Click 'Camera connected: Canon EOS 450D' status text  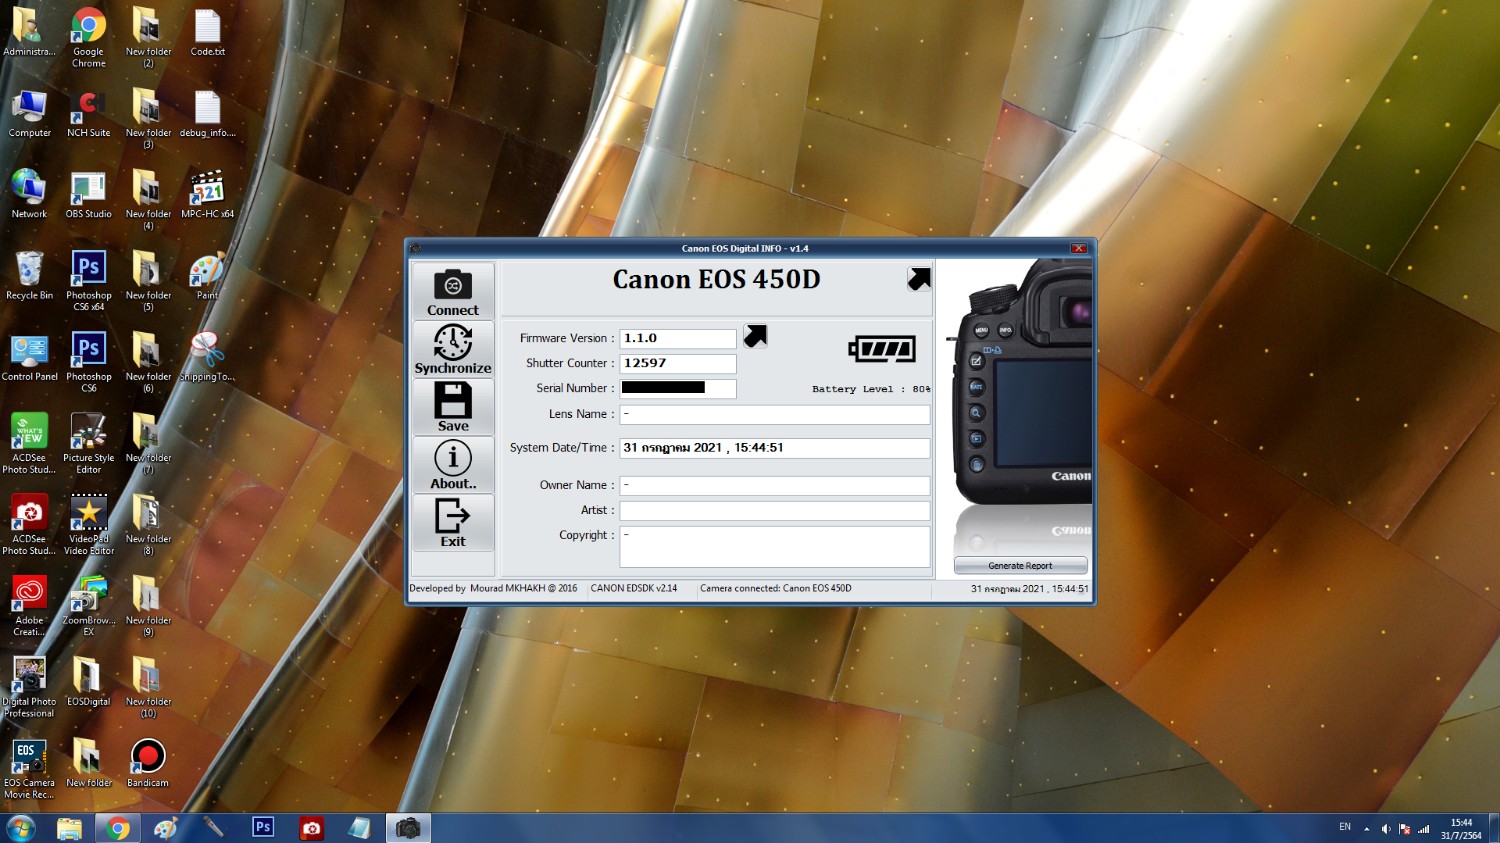click(776, 588)
